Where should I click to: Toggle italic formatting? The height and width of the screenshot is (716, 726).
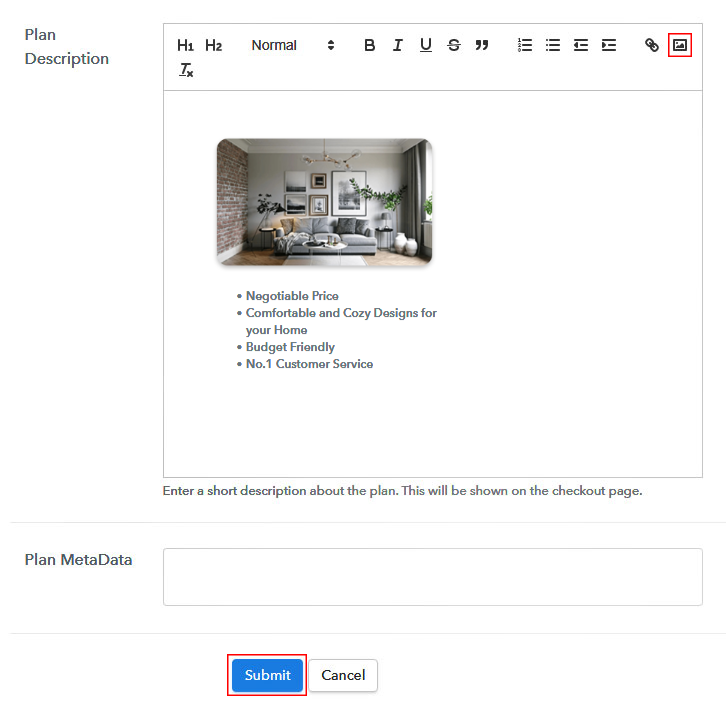pyautogui.click(x=397, y=45)
